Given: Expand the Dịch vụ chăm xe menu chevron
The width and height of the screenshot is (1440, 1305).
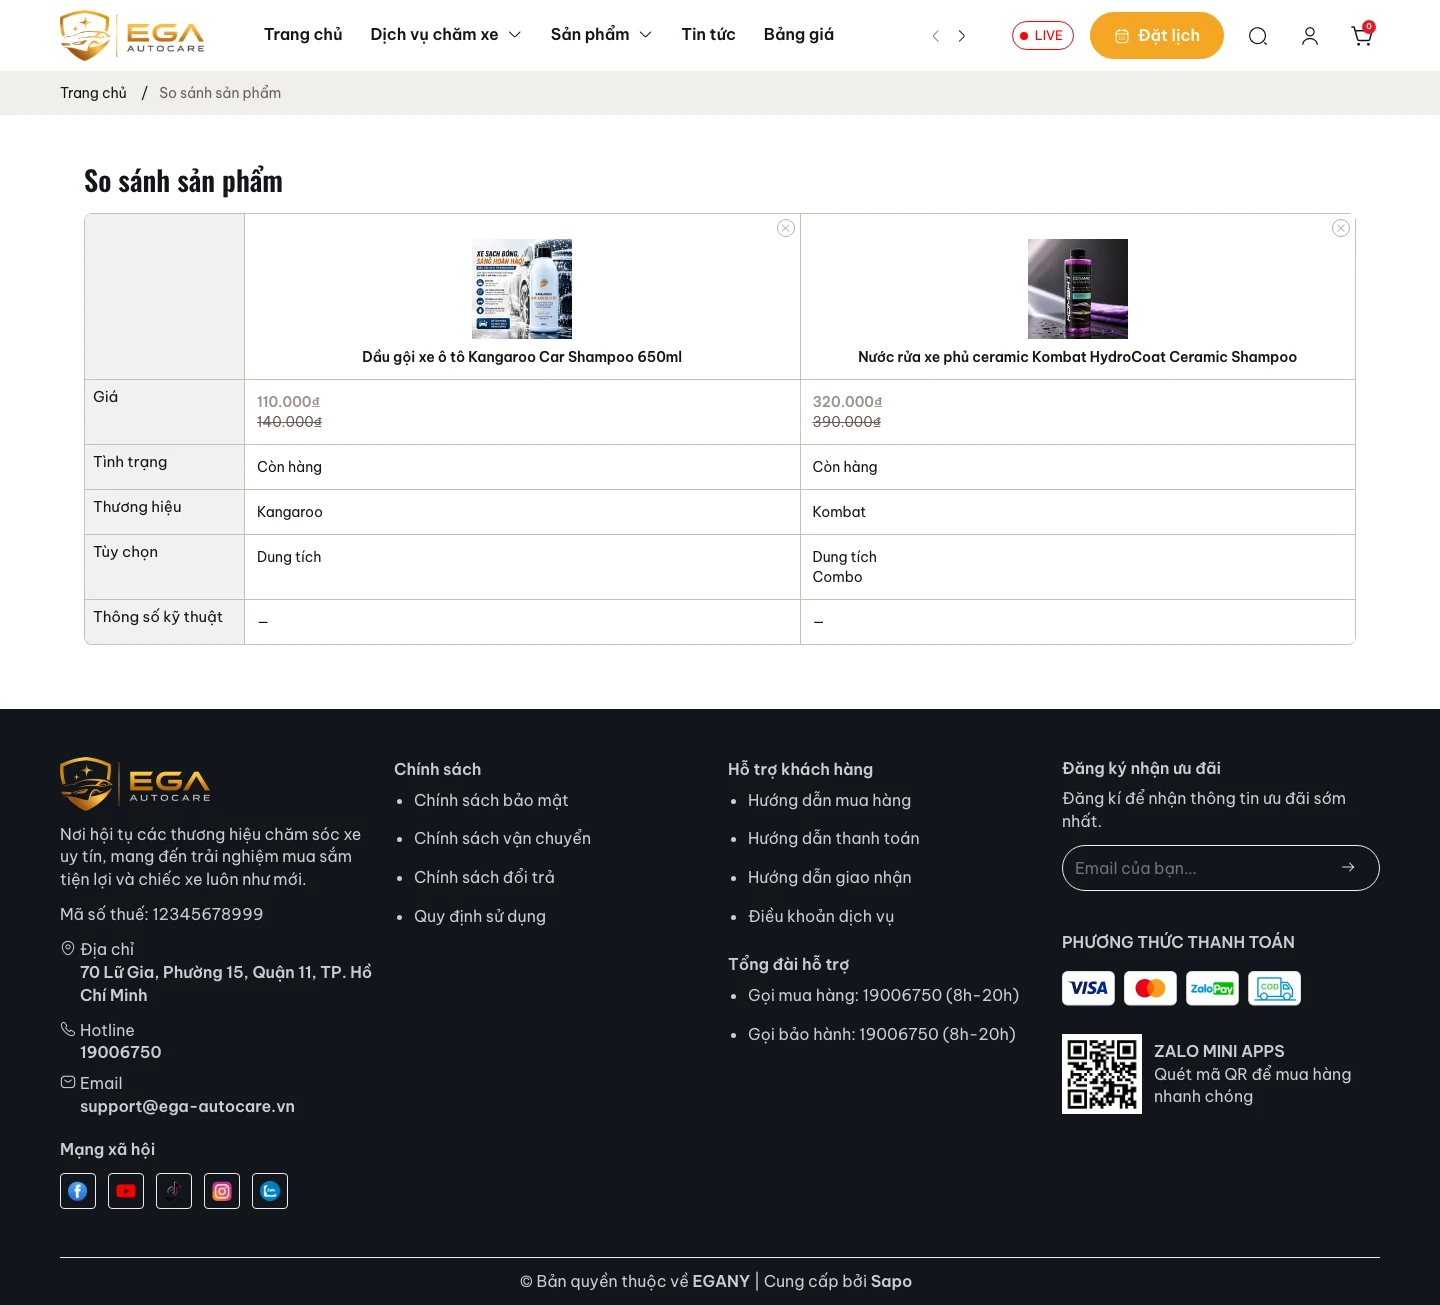Looking at the screenshot, I should [x=515, y=35].
